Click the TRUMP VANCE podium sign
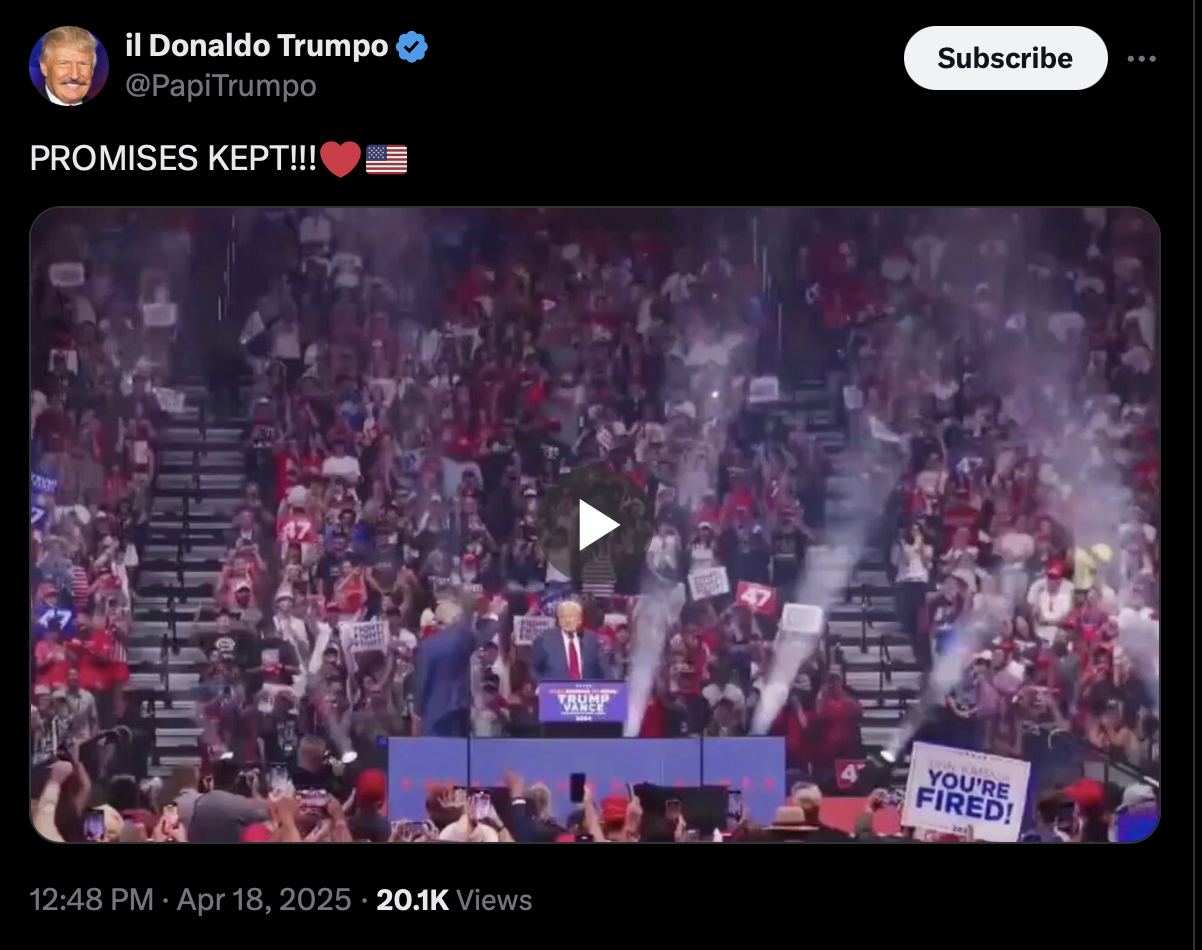Image resolution: width=1202 pixels, height=950 pixels. tap(582, 702)
